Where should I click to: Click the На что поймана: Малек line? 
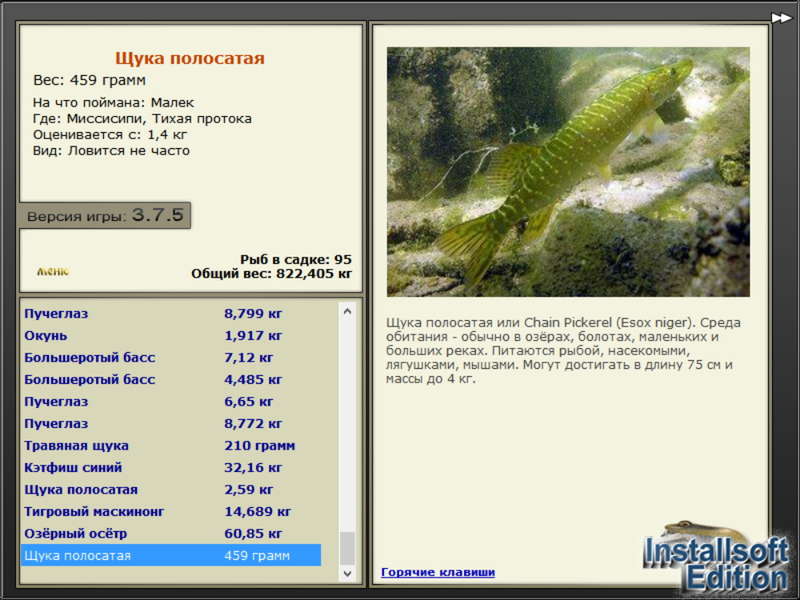pos(113,103)
